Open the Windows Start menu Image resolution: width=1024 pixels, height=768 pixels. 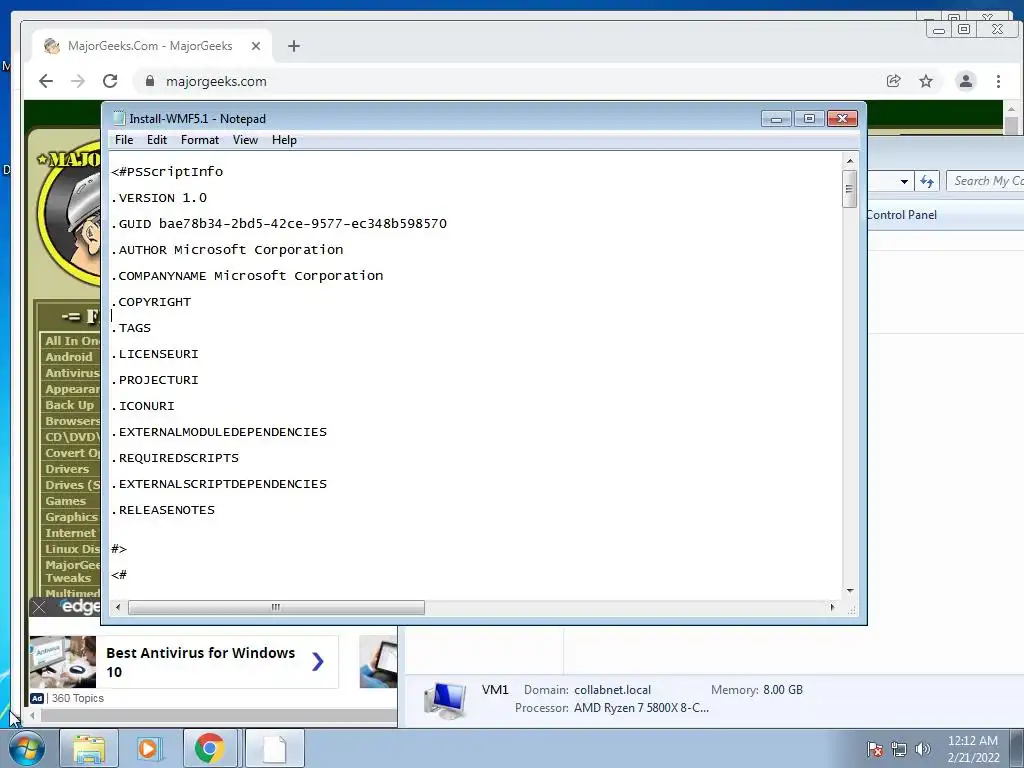tap(26, 748)
